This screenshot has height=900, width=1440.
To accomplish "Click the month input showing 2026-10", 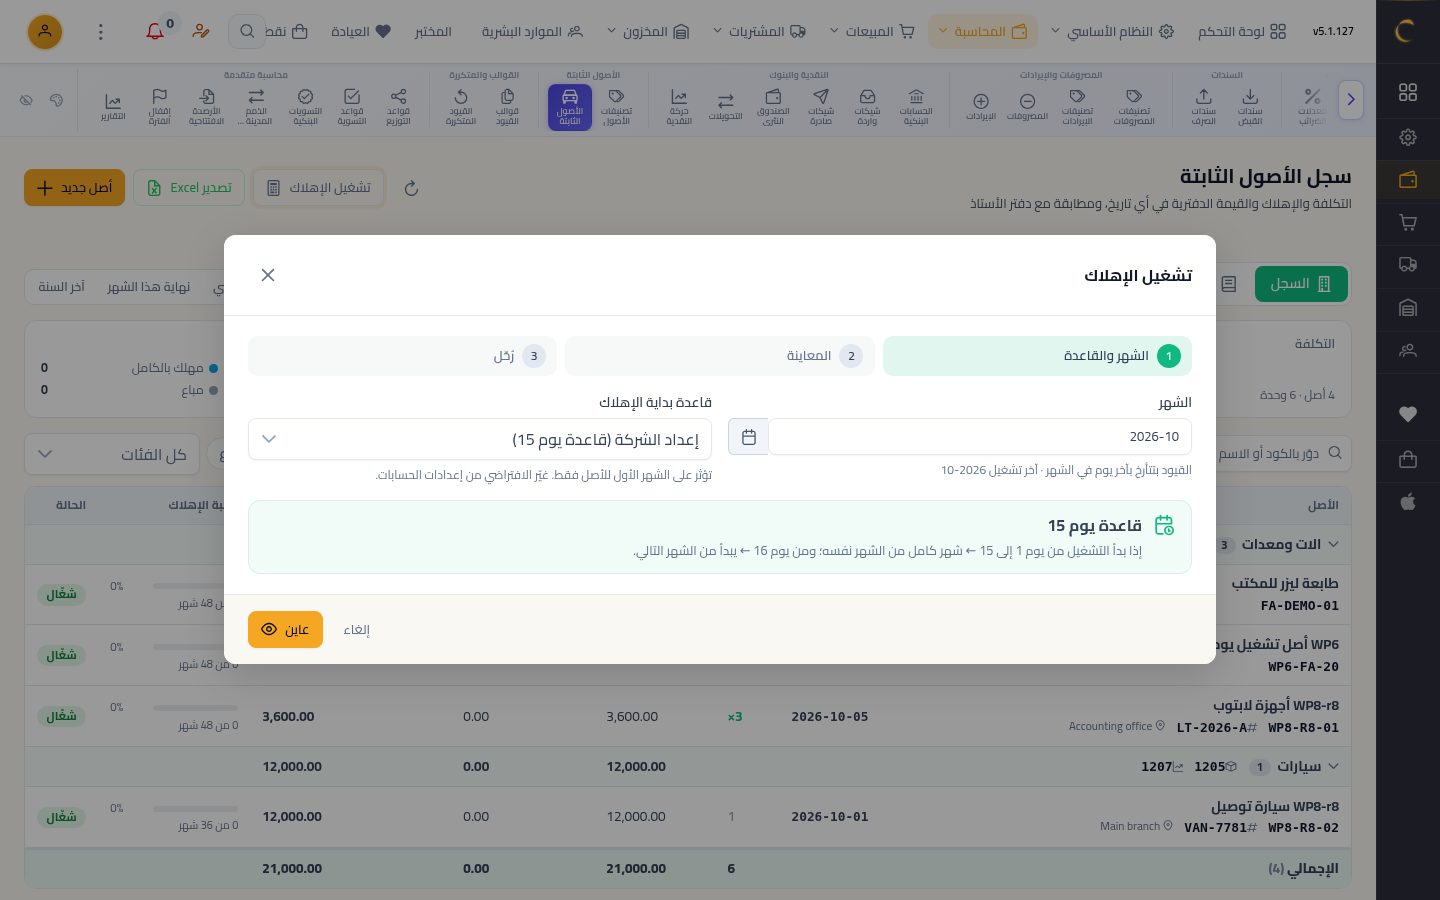I will coord(980,437).
